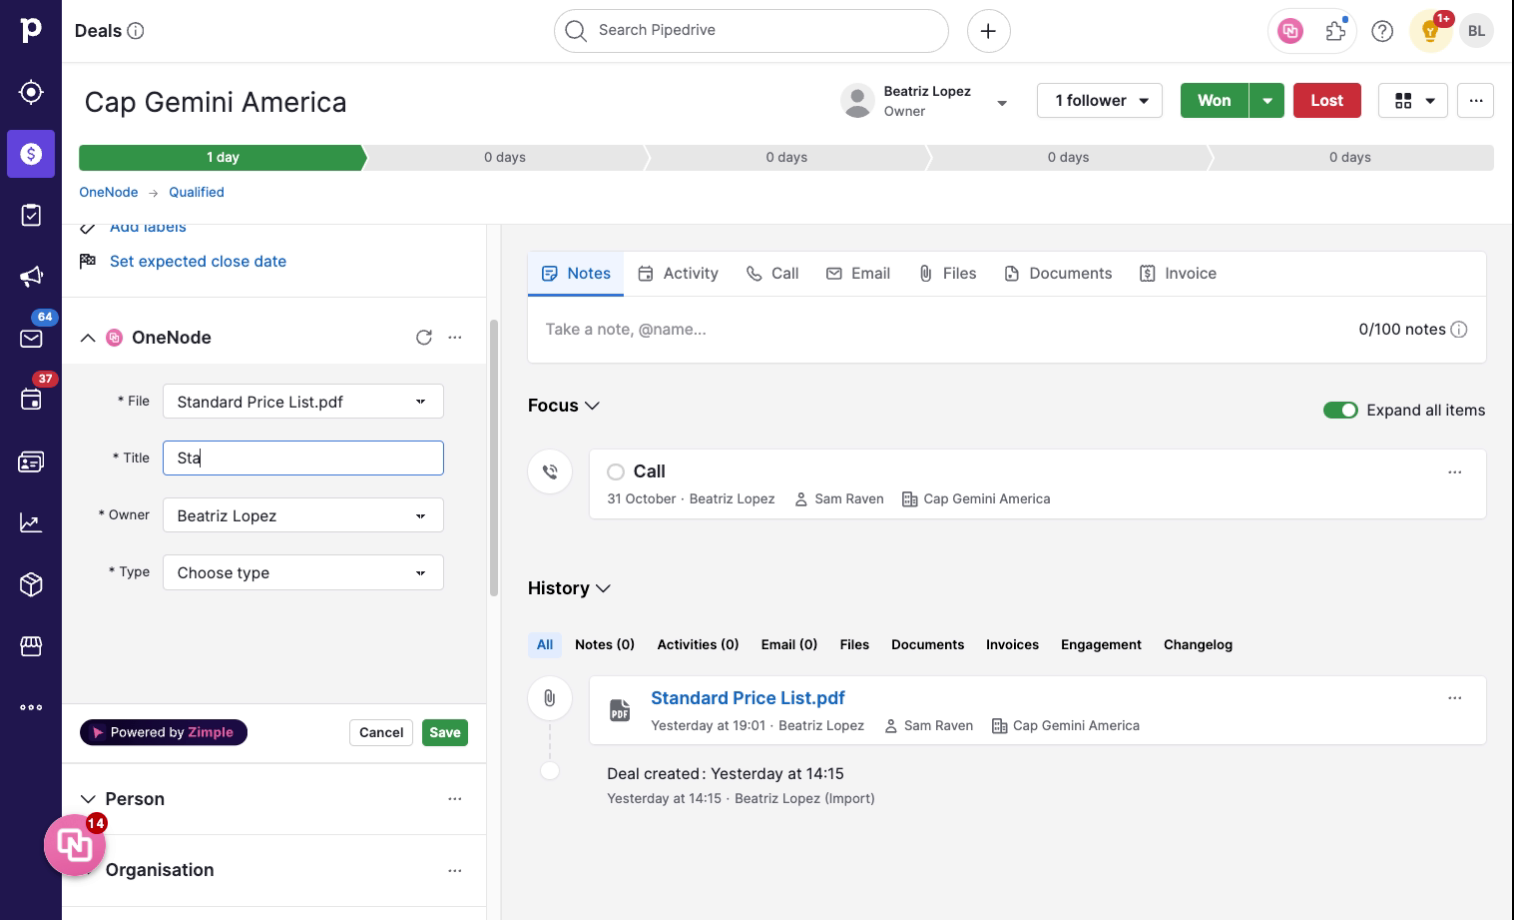Collapse the OneNode section
Screen dimensions: 1514x920
click(x=88, y=338)
